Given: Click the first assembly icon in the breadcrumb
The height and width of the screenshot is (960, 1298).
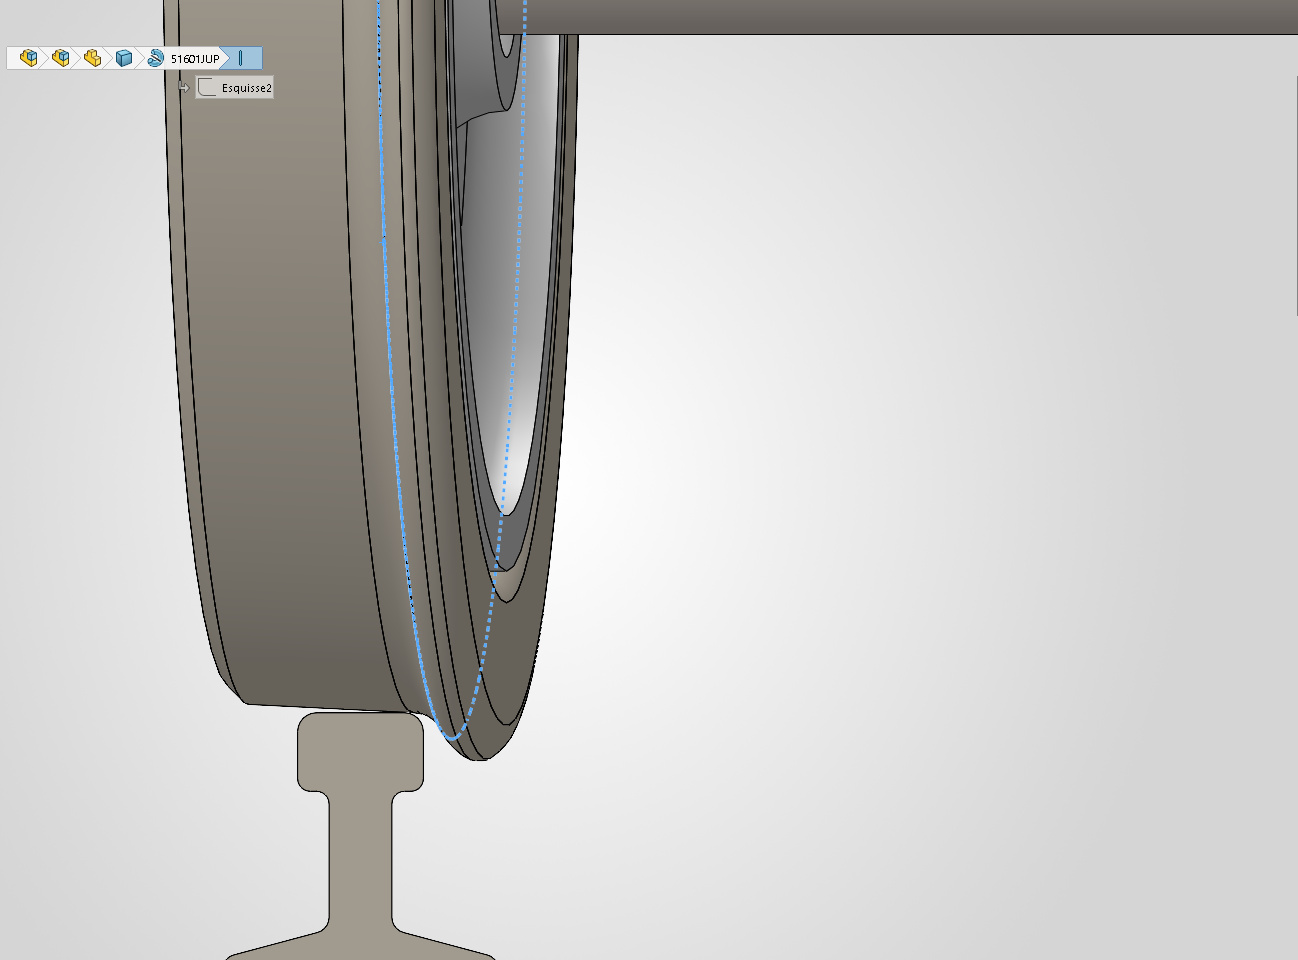Looking at the screenshot, I should (x=28, y=58).
